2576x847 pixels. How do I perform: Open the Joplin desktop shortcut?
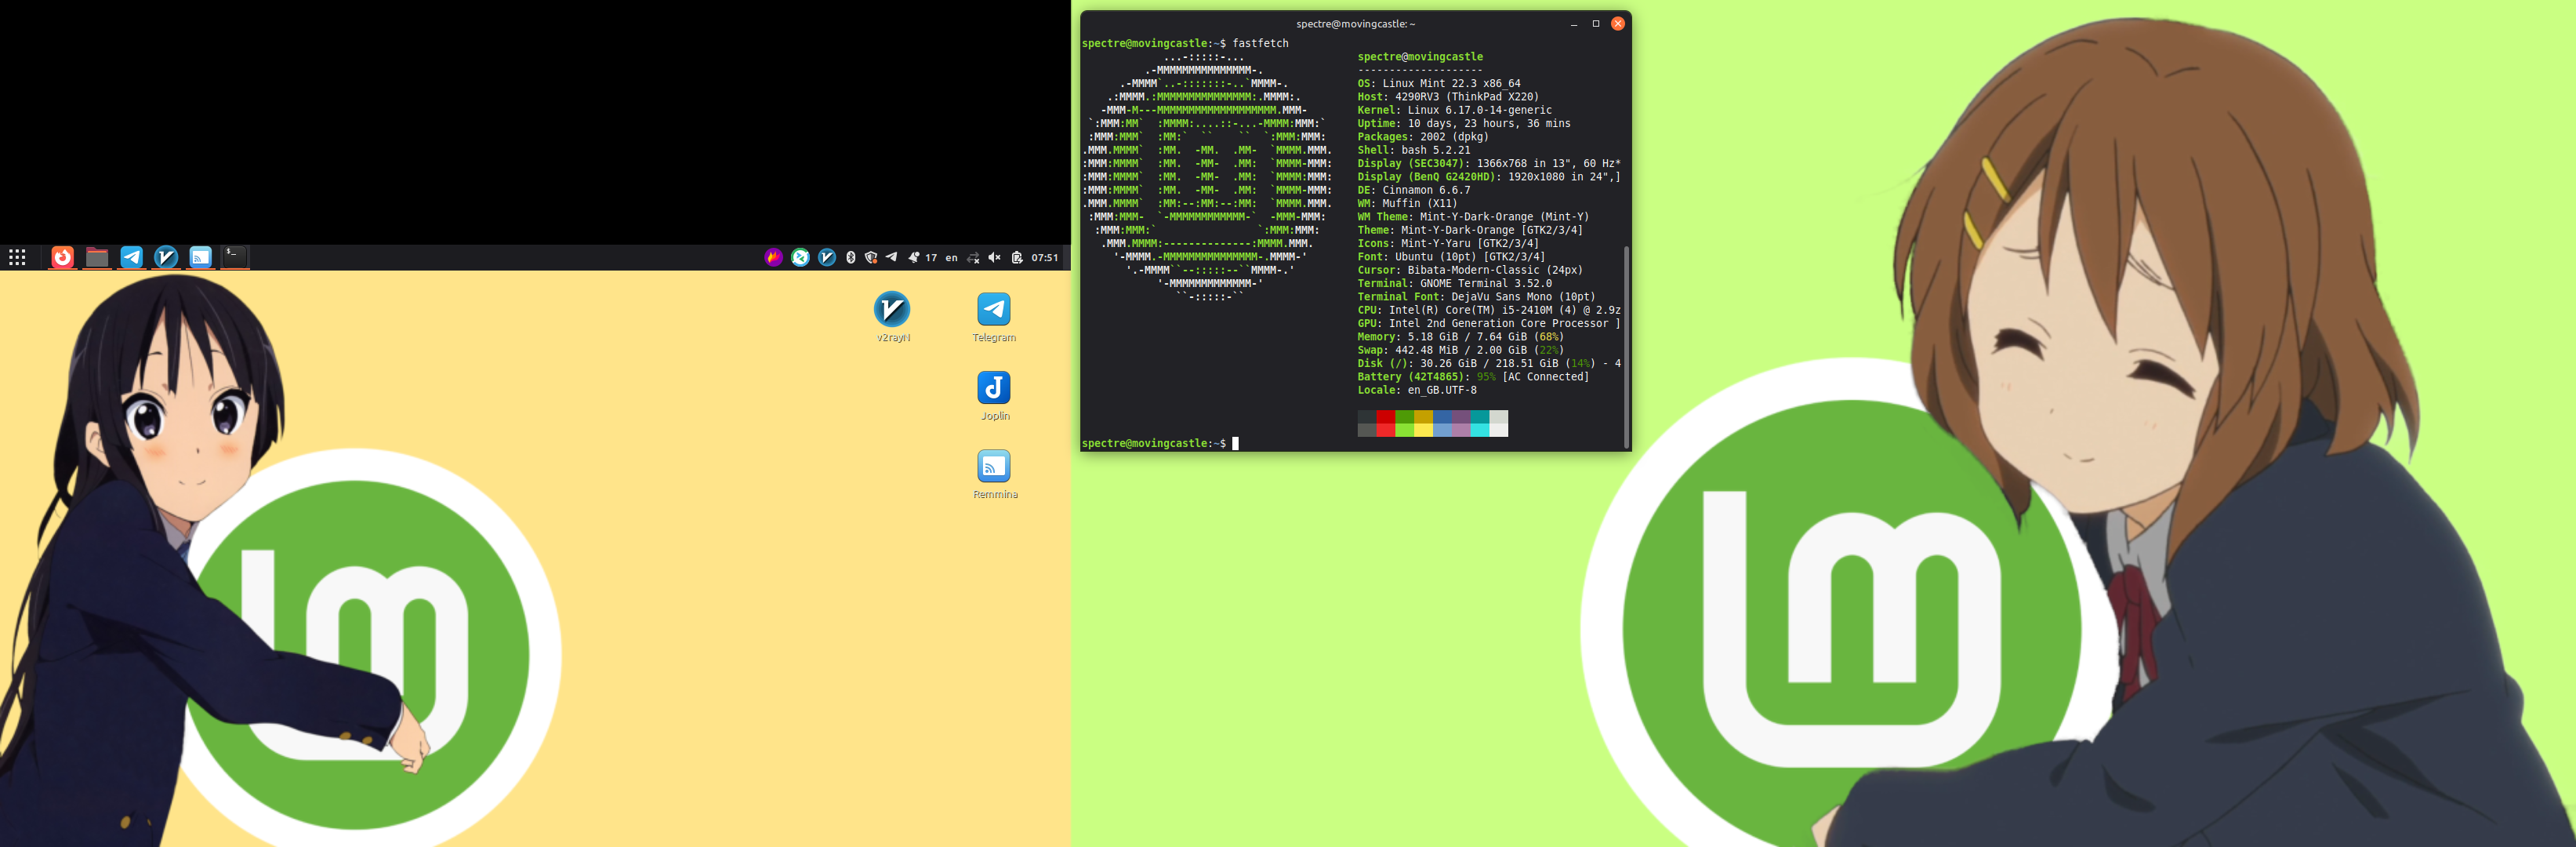pos(993,388)
